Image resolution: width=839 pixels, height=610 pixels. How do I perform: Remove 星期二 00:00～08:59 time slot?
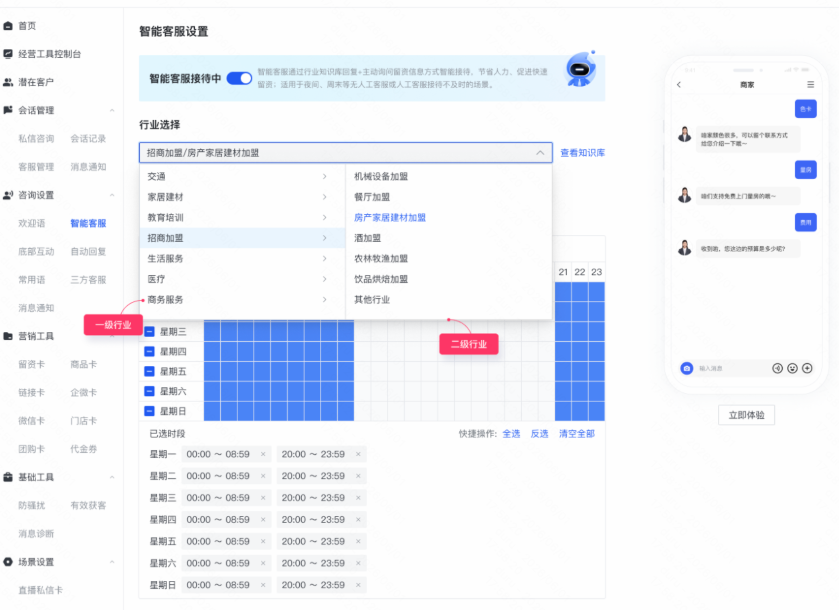click(263, 476)
